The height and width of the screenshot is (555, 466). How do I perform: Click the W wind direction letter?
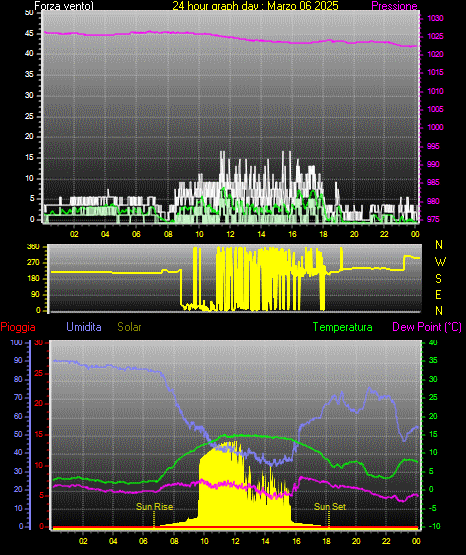click(x=440, y=262)
